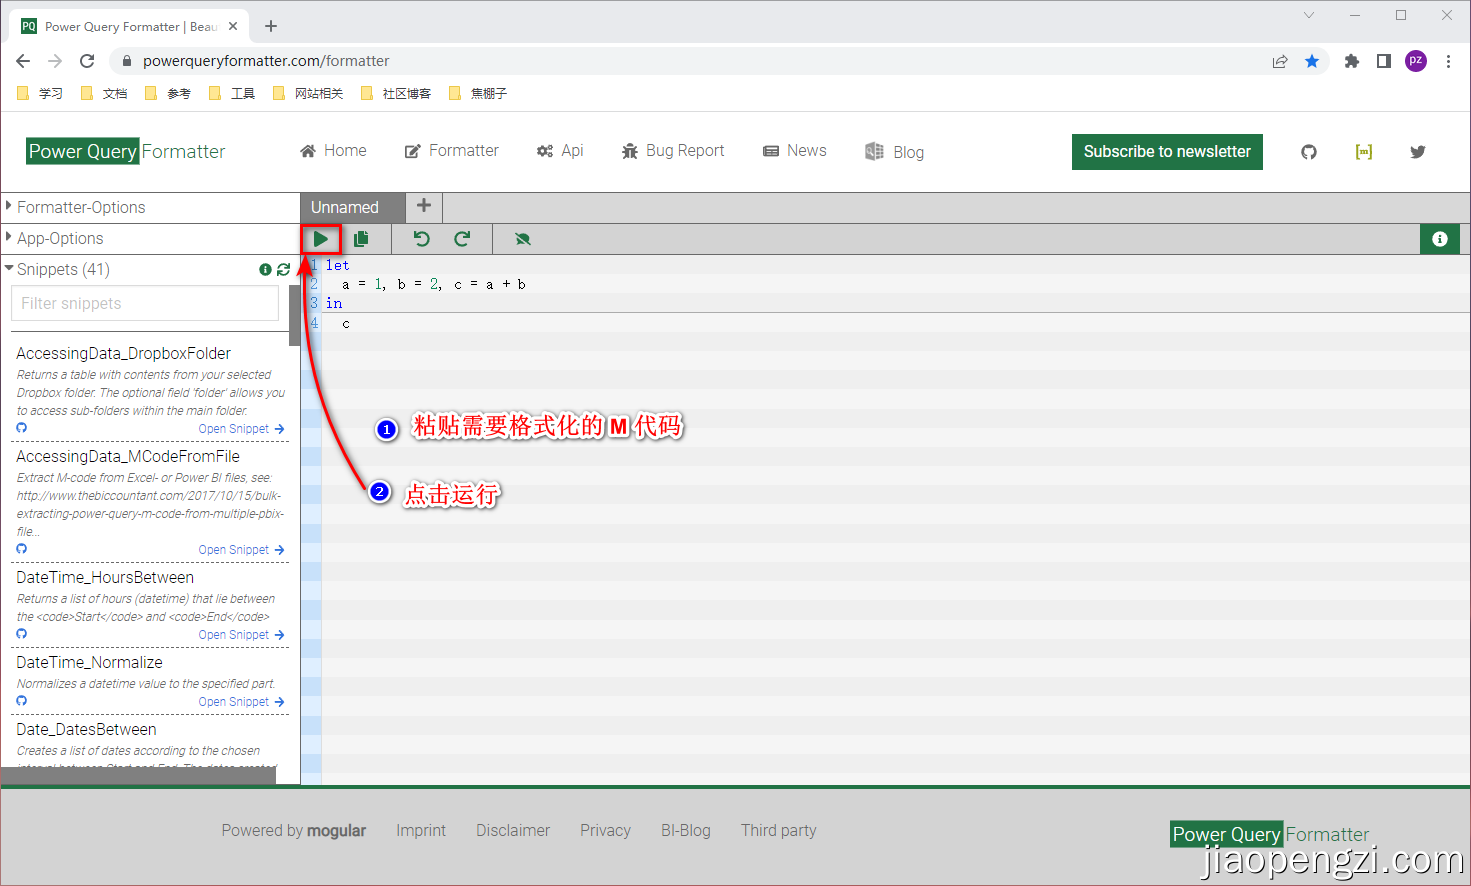Undo the last editor change
Viewport: 1471px width, 886px height.
(x=421, y=239)
